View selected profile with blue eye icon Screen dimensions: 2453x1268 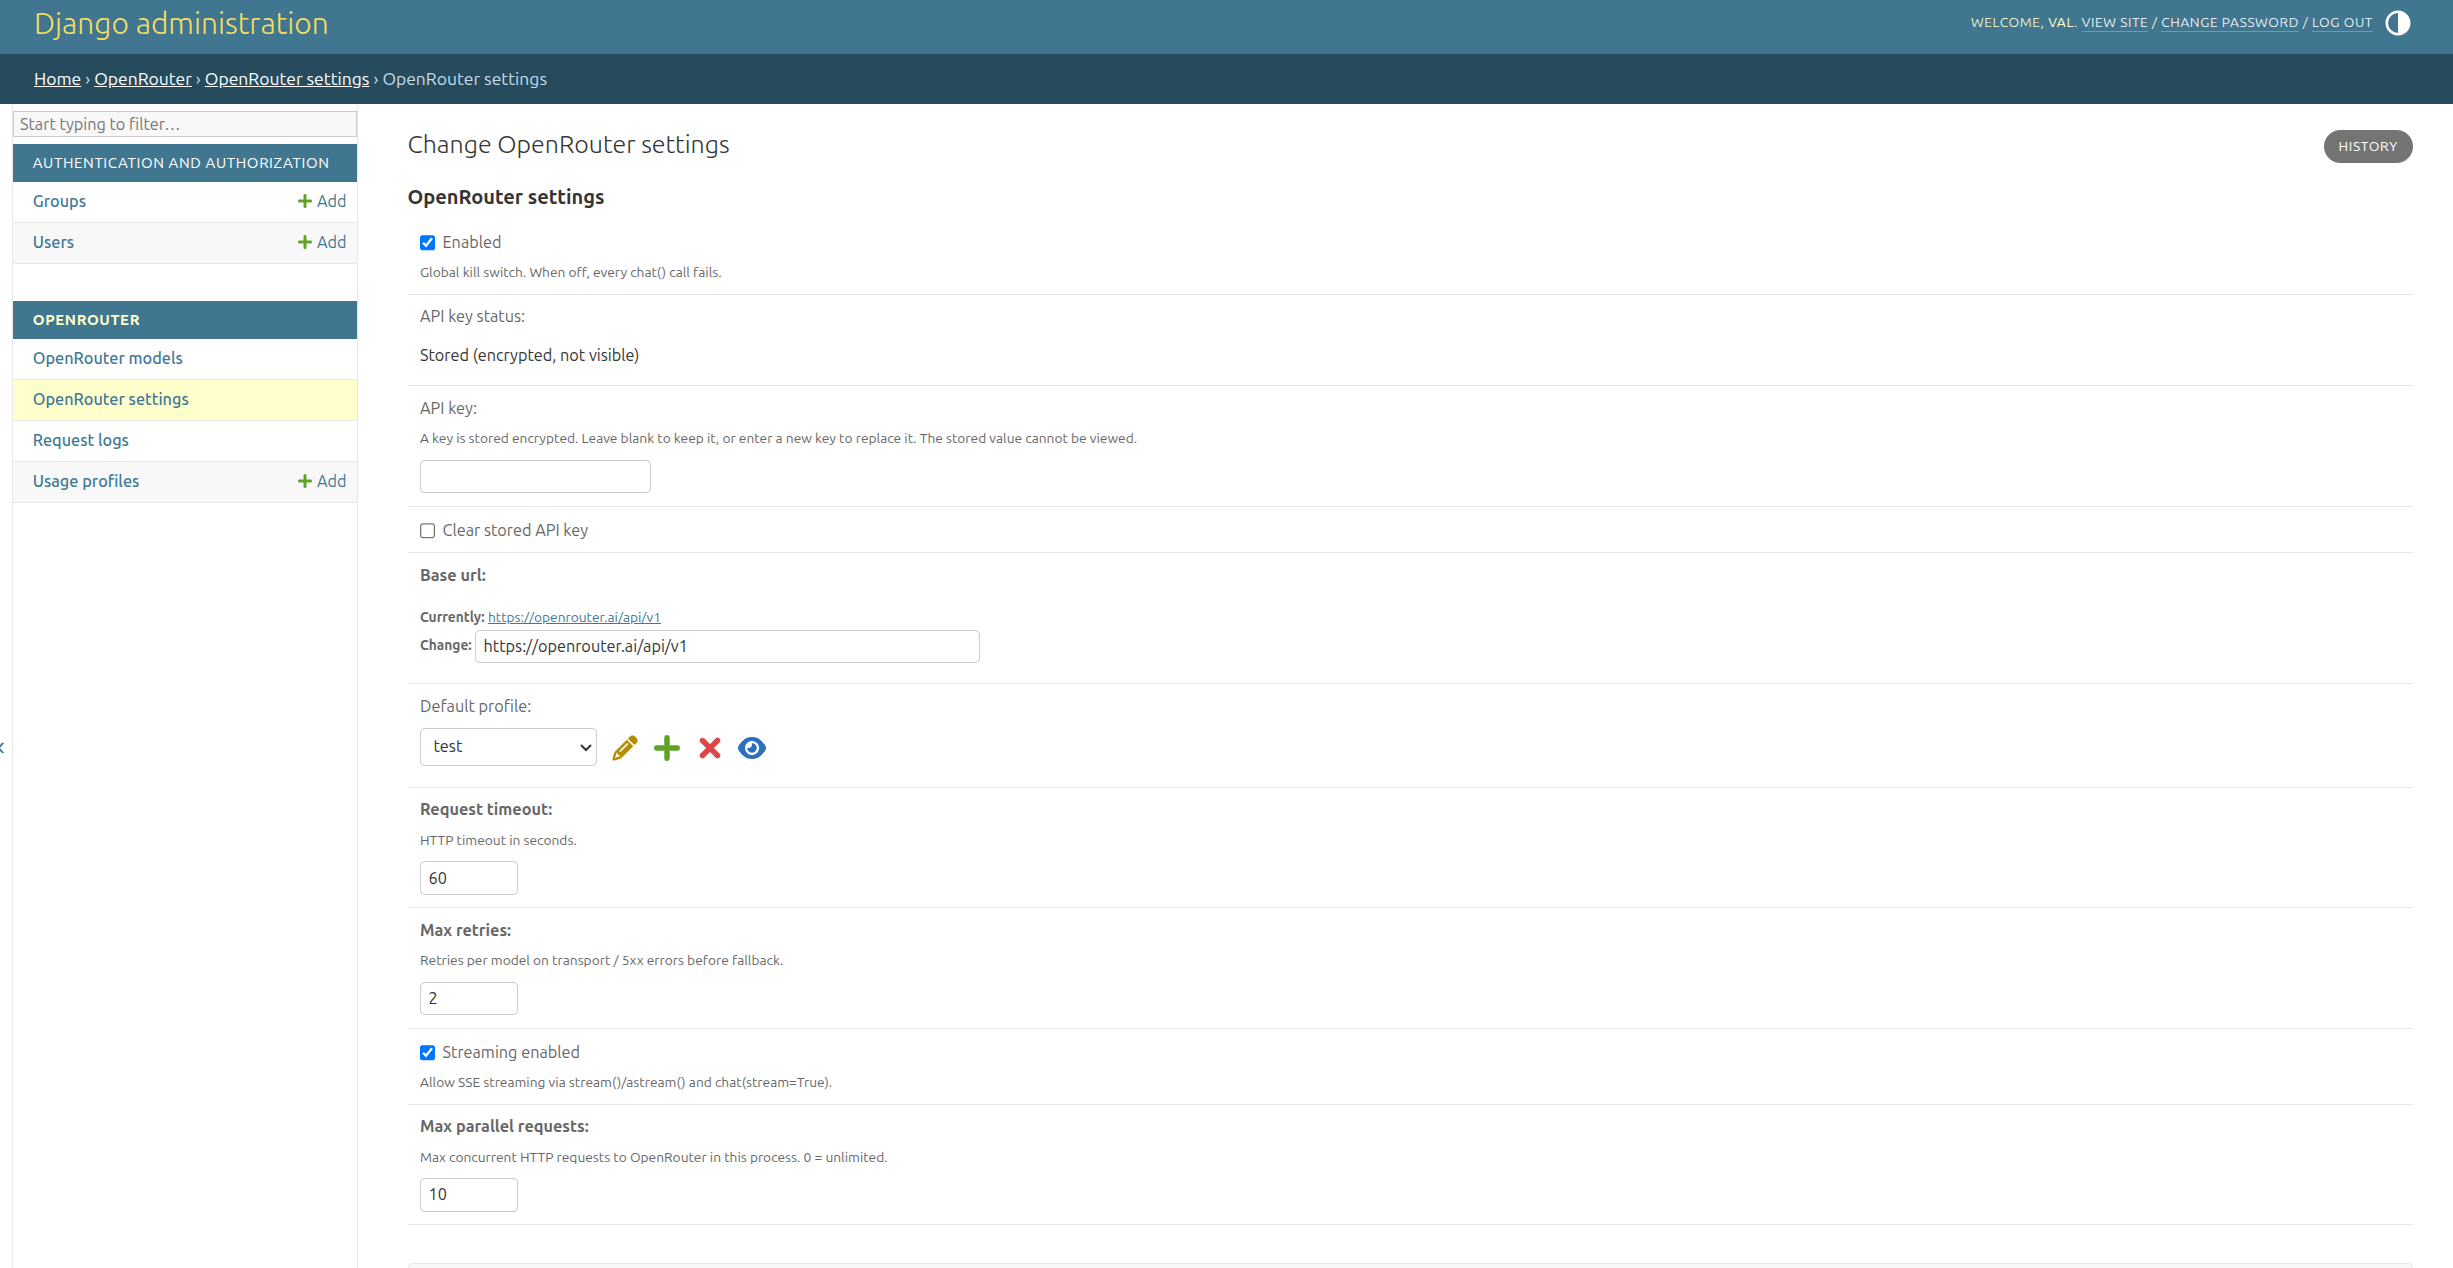click(x=752, y=748)
